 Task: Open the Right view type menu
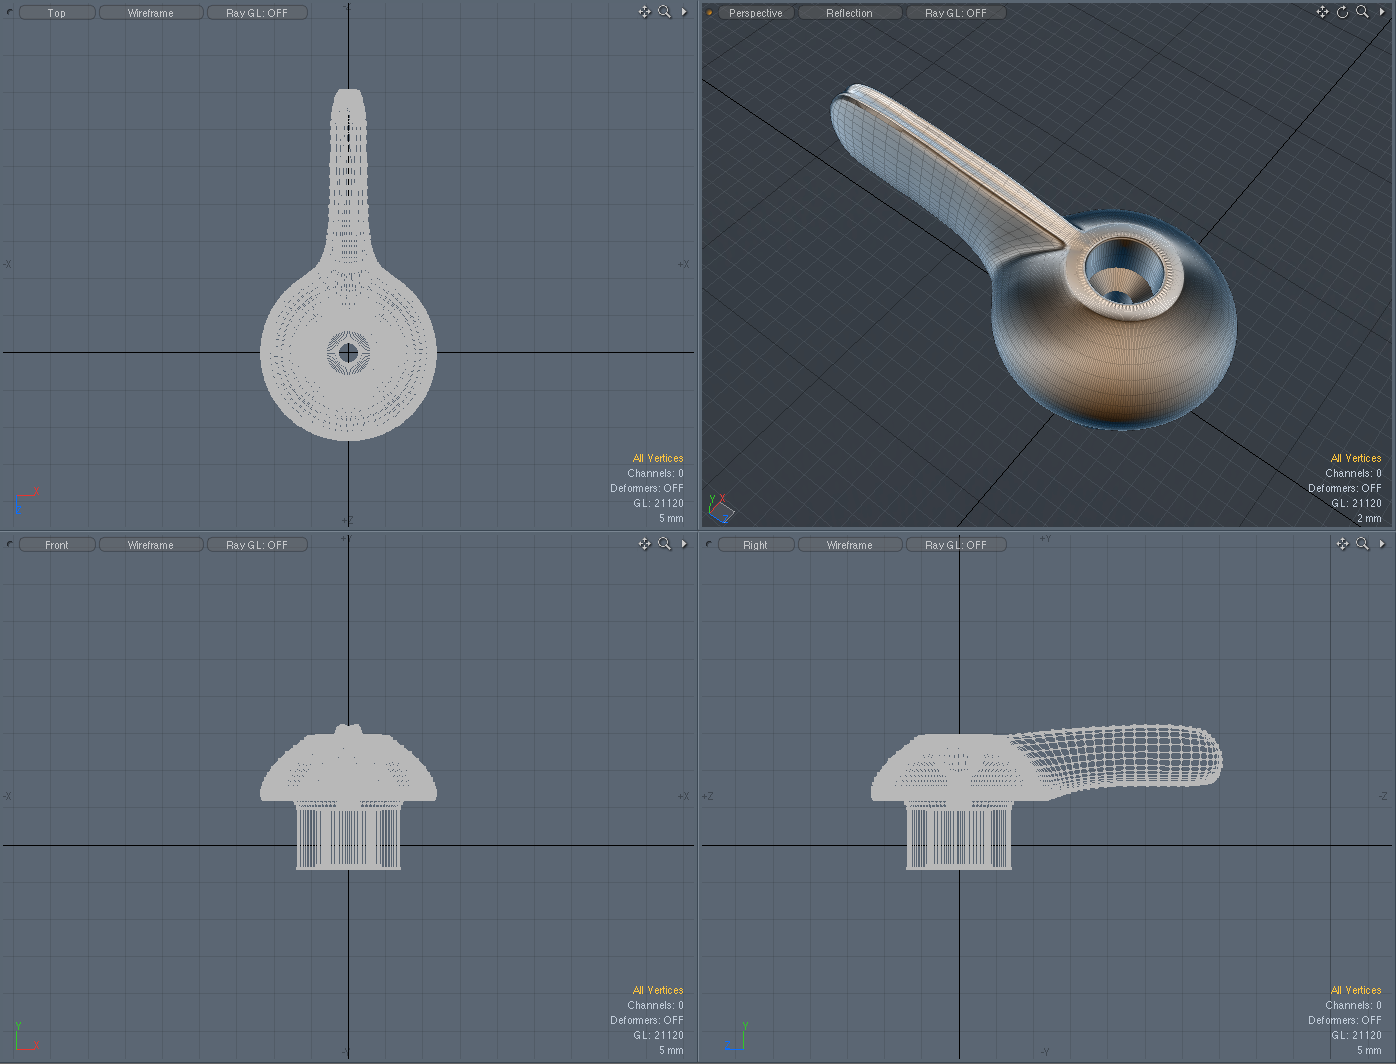click(755, 545)
